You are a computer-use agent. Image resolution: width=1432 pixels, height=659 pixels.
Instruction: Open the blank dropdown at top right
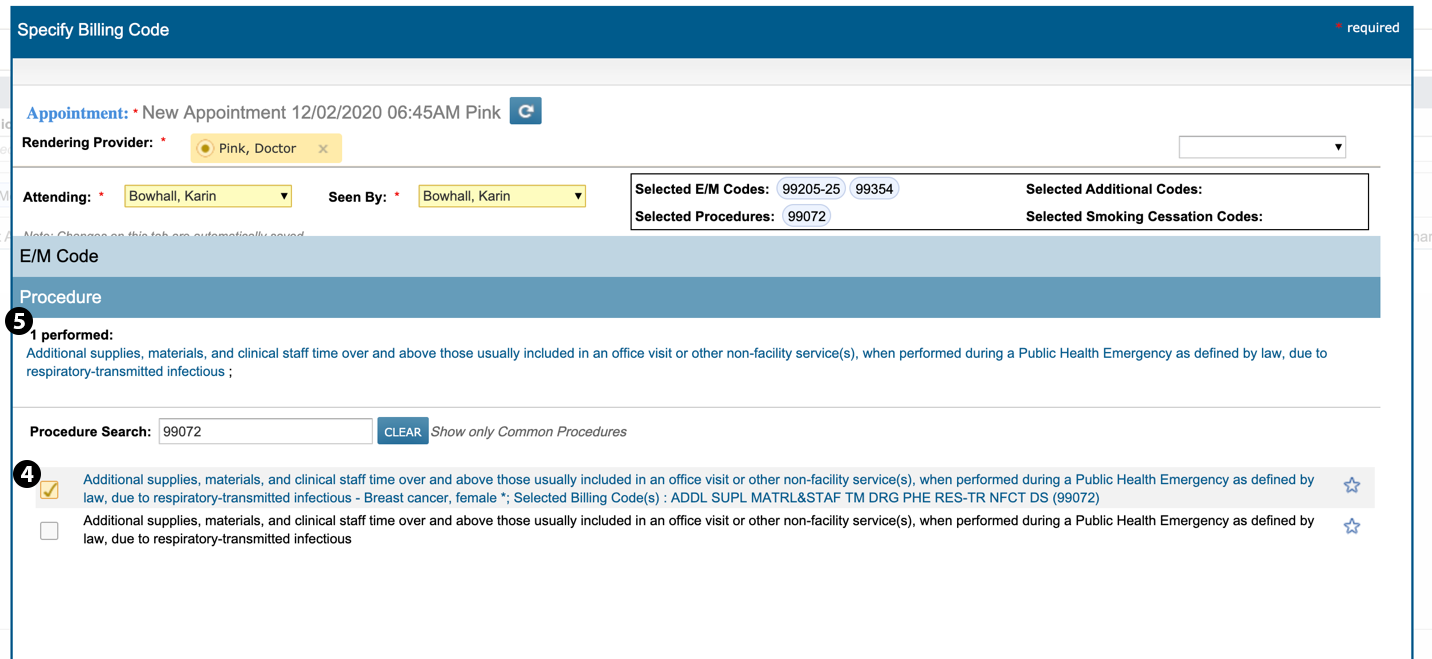click(x=1262, y=147)
